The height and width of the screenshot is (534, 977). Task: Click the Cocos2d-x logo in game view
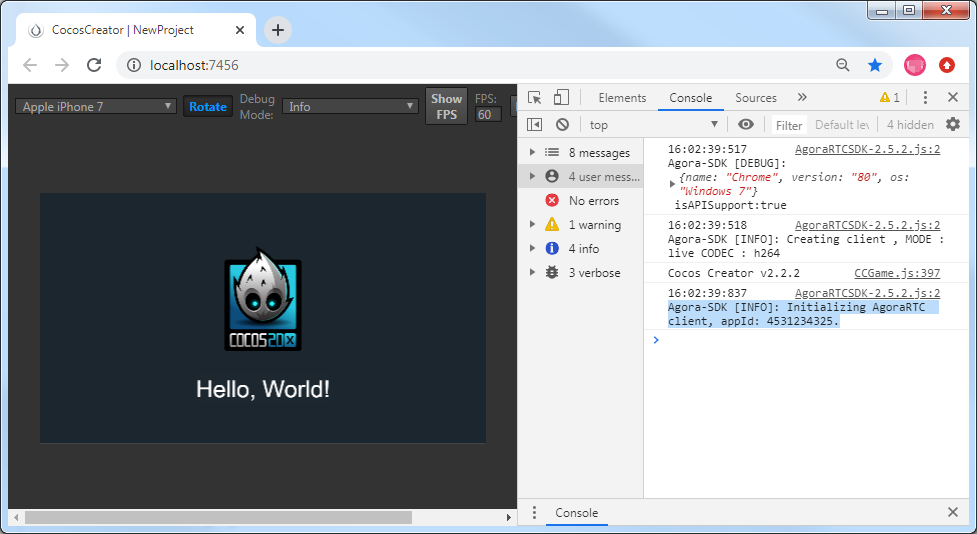coord(262,300)
